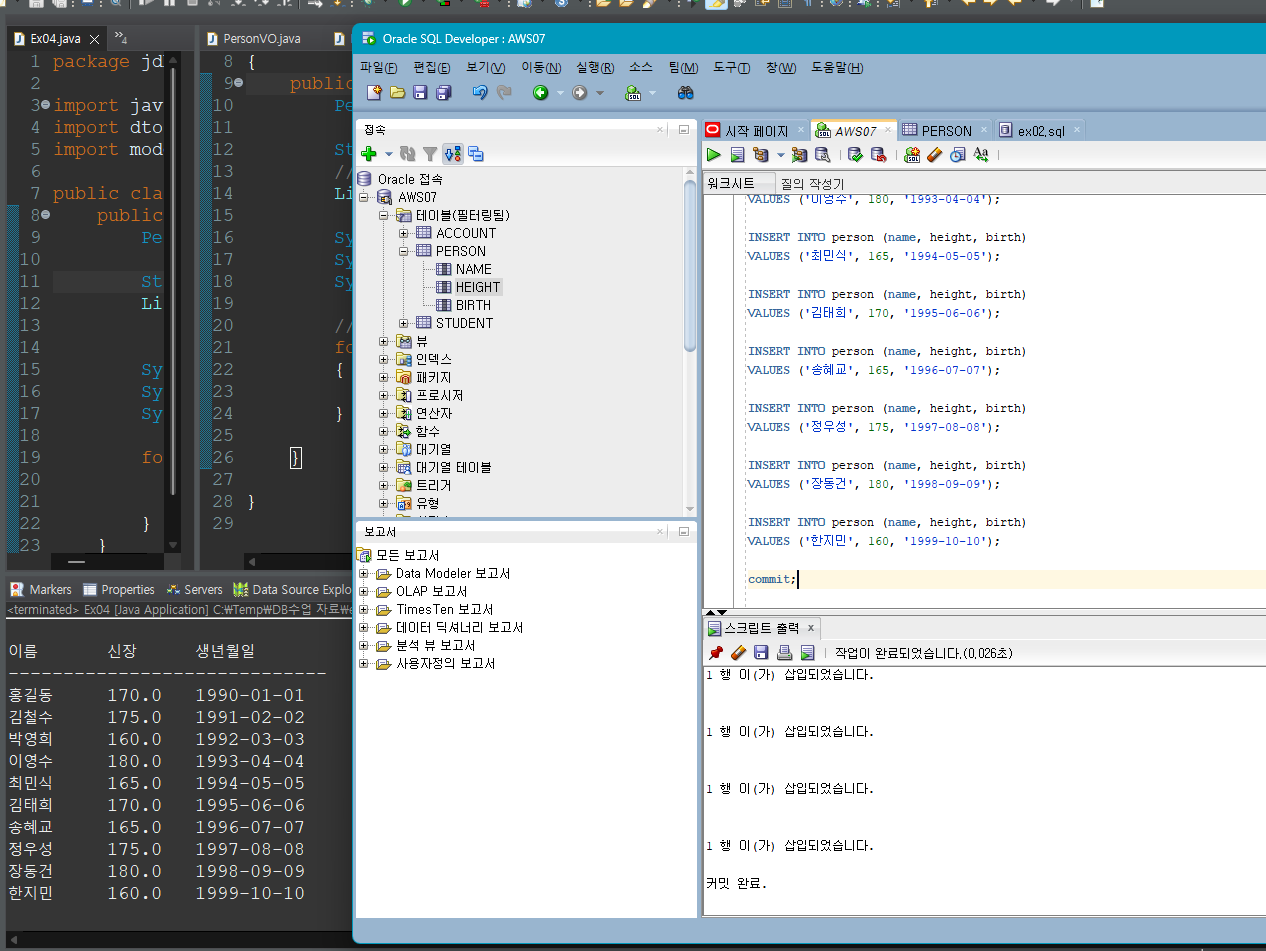
Task: Pin the script output panel
Action: (x=716, y=653)
